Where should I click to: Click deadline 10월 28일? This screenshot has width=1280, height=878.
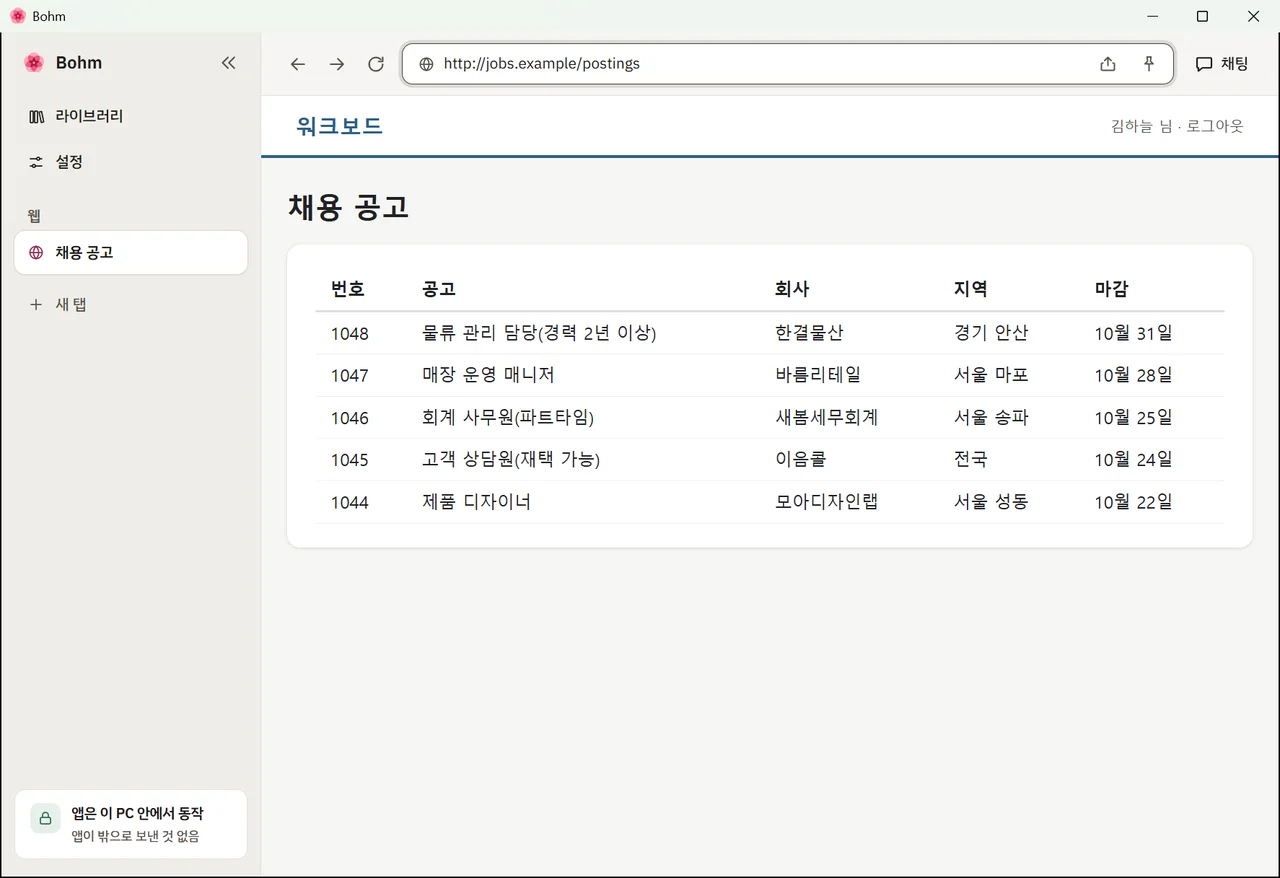pyautogui.click(x=1134, y=375)
